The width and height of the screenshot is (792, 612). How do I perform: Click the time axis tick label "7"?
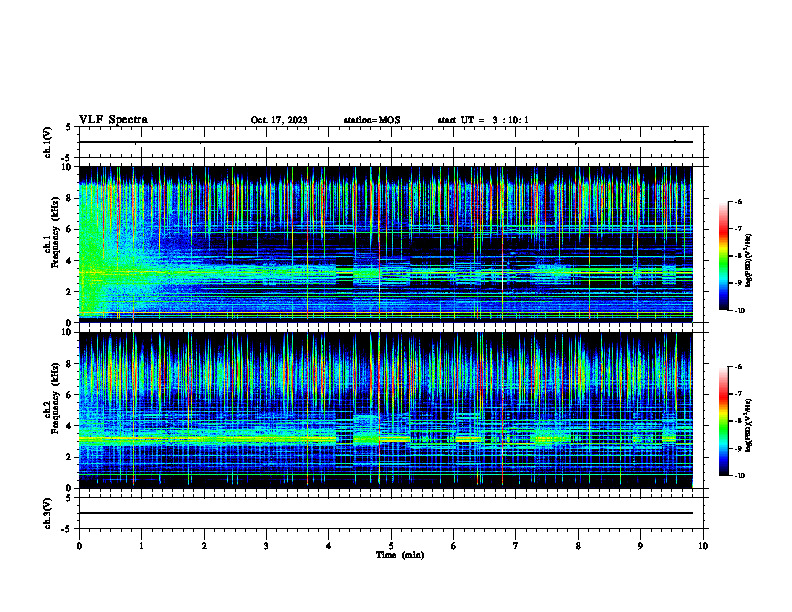(x=516, y=546)
